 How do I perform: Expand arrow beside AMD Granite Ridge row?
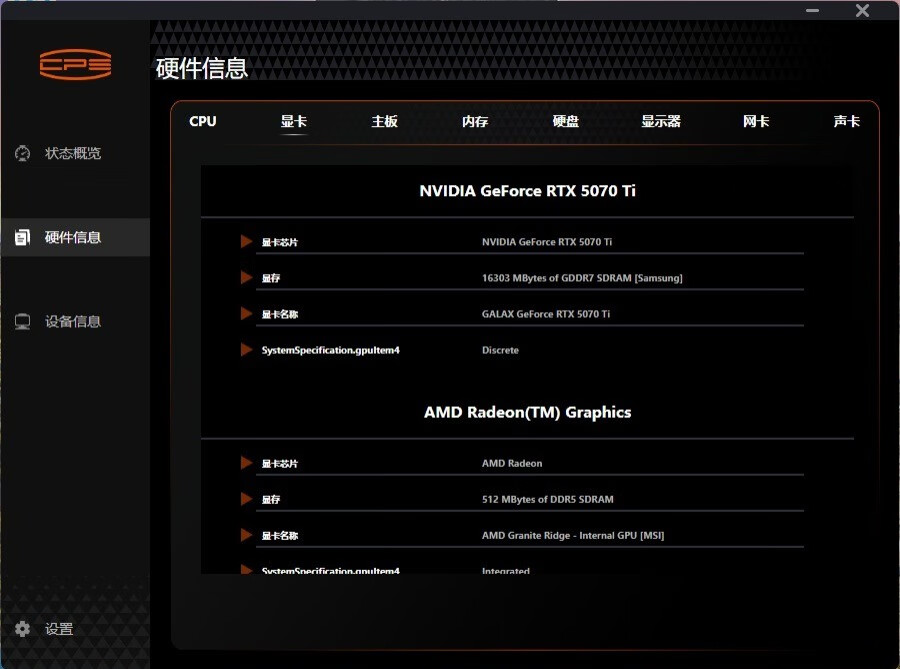pyautogui.click(x=246, y=535)
